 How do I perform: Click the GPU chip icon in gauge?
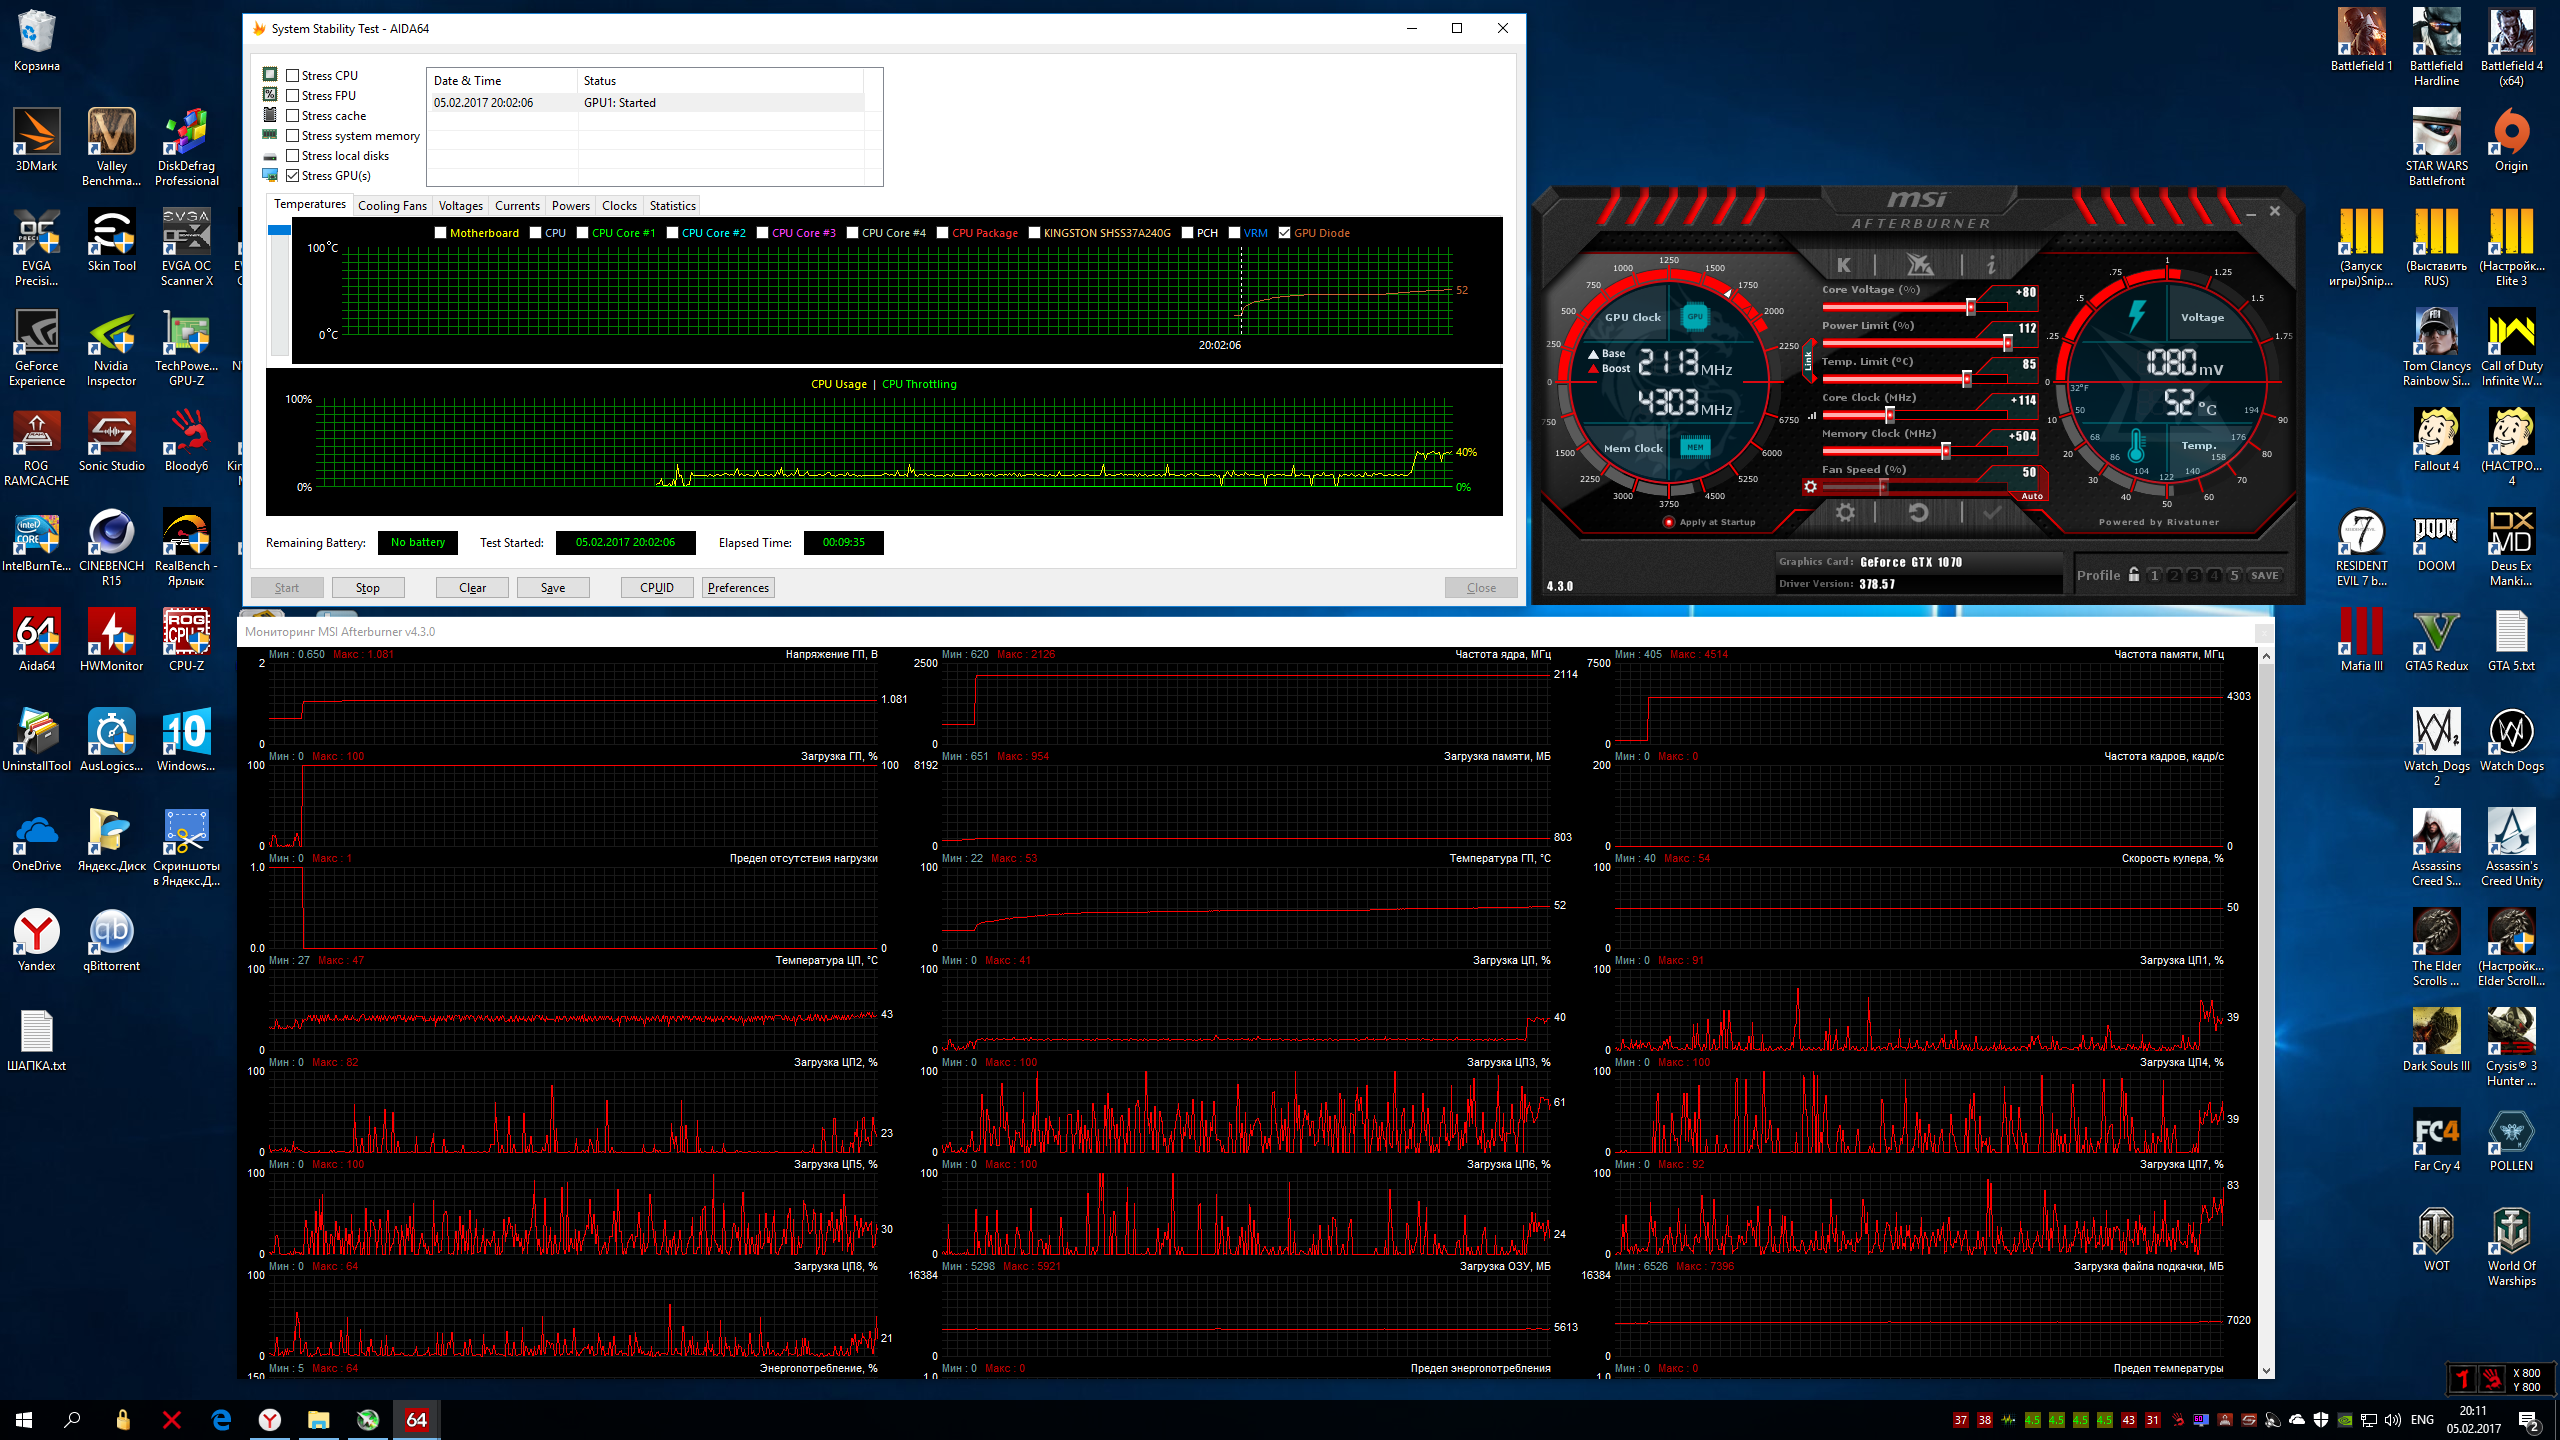(1695, 317)
